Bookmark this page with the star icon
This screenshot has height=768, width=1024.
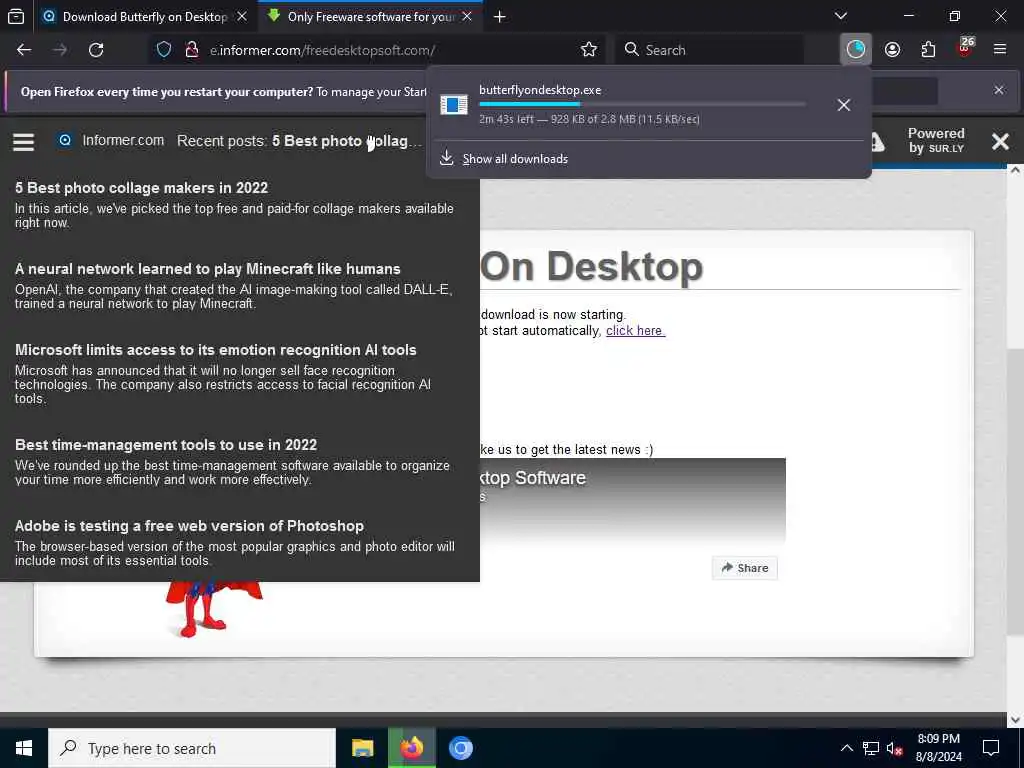tap(588, 50)
